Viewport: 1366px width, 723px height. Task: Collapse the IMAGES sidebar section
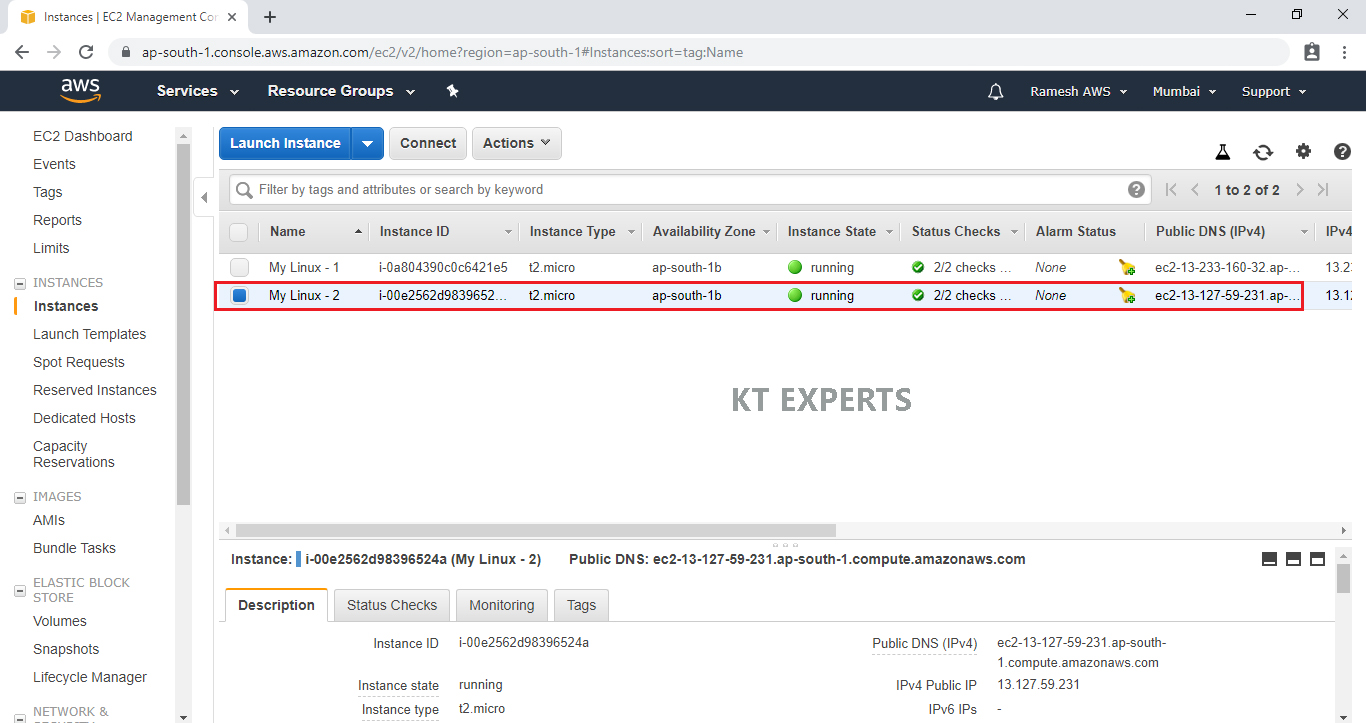[20, 498]
